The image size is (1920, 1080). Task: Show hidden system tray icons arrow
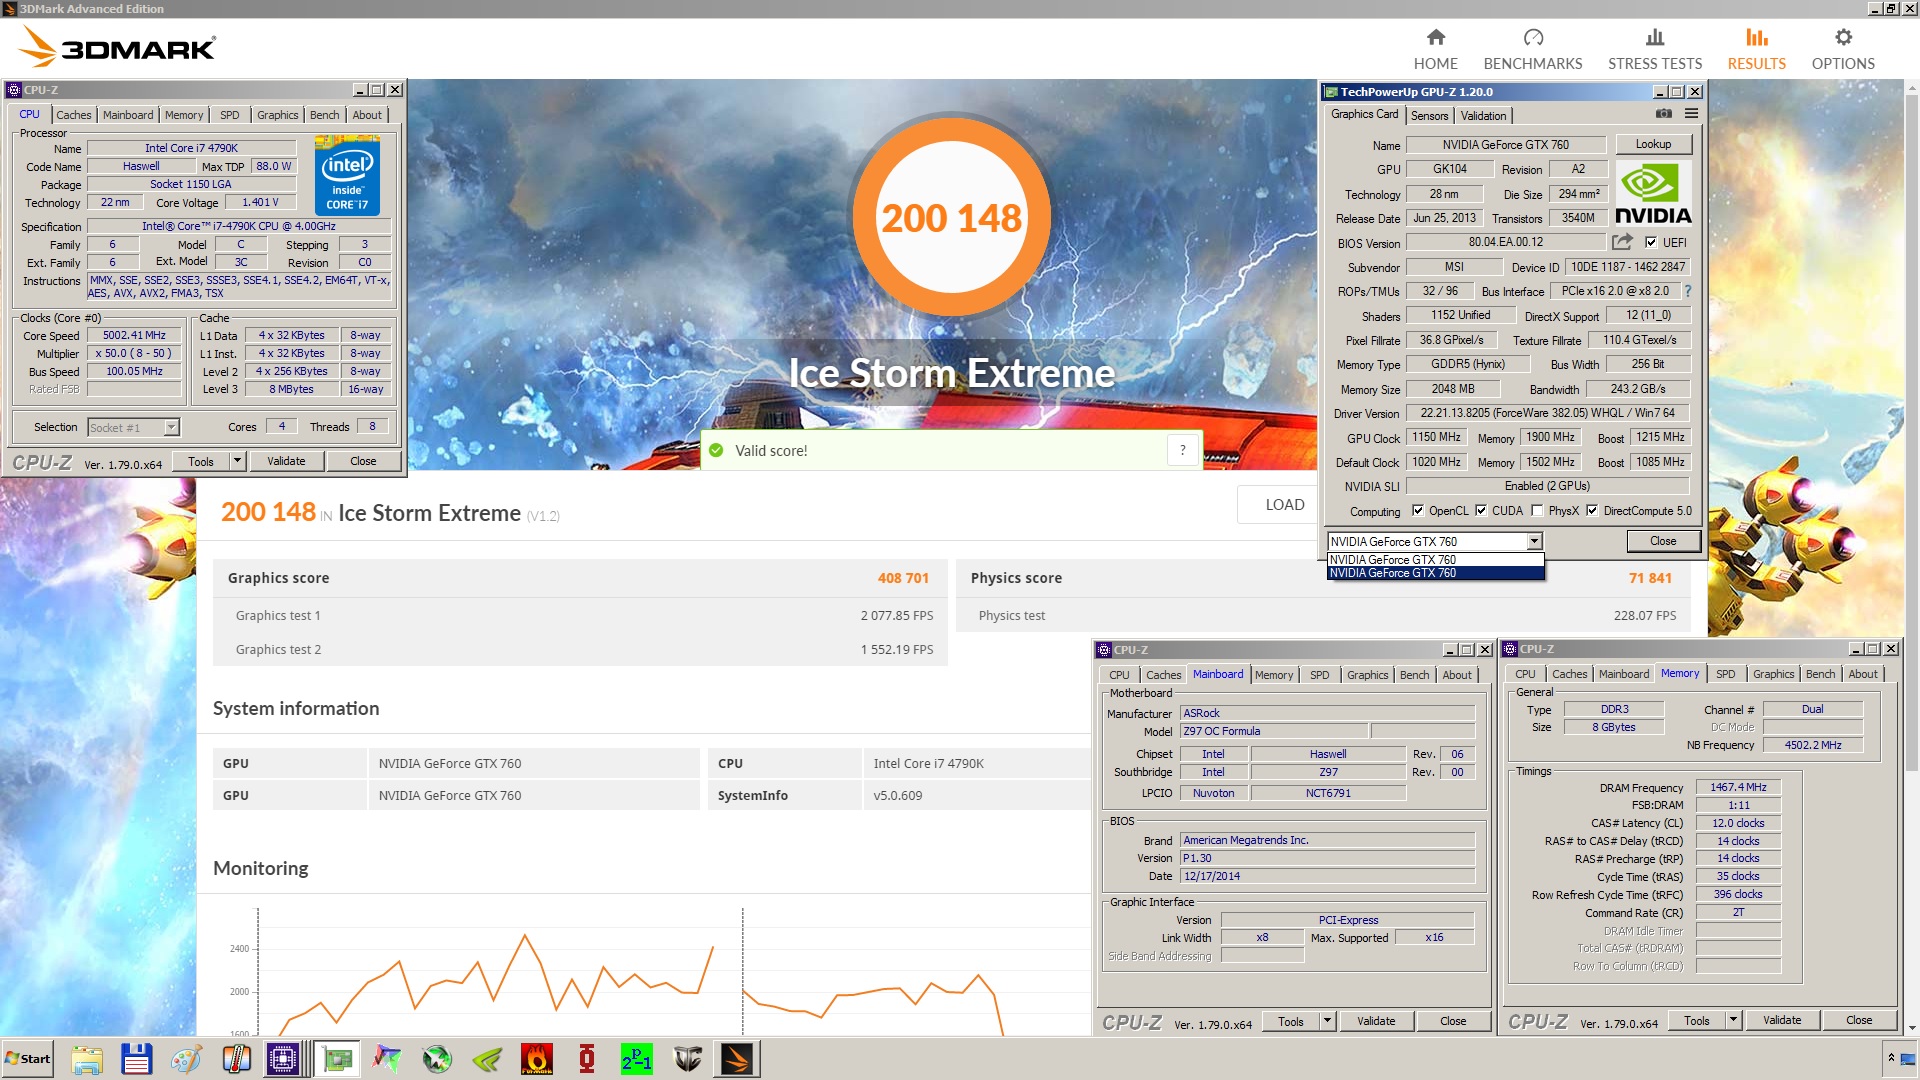pos(1891,1058)
